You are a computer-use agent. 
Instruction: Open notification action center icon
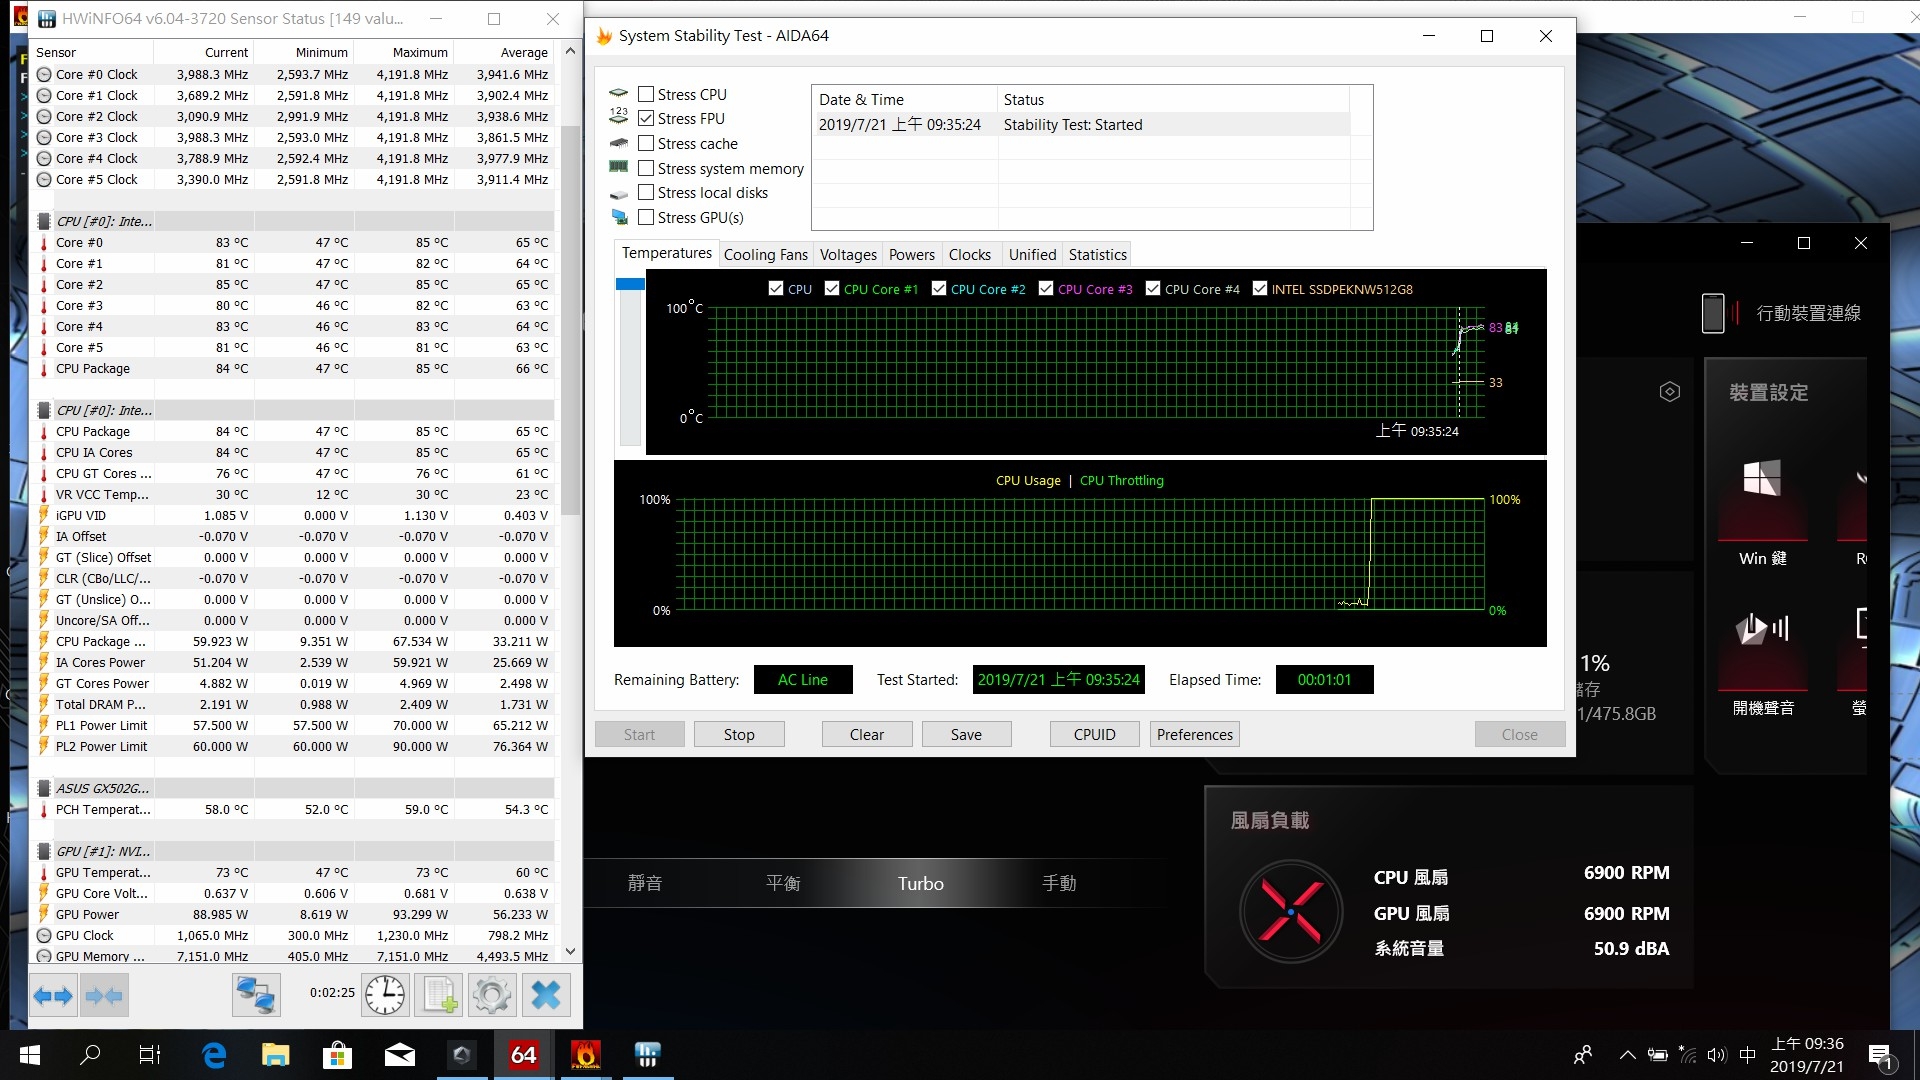[1880, 1055]
